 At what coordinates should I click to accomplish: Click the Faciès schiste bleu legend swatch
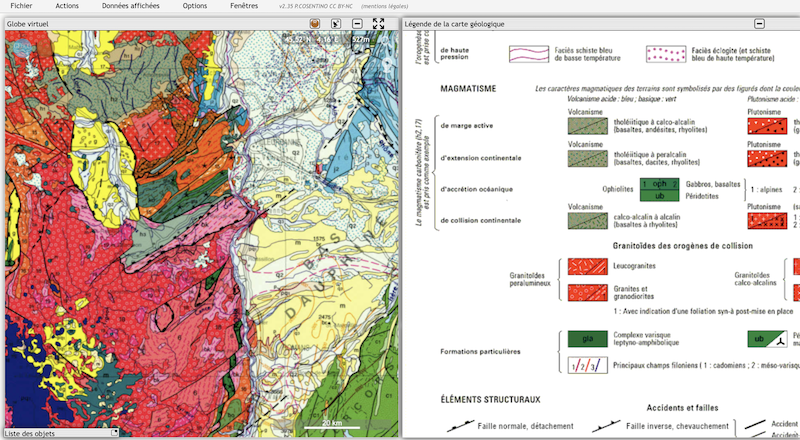529,54
